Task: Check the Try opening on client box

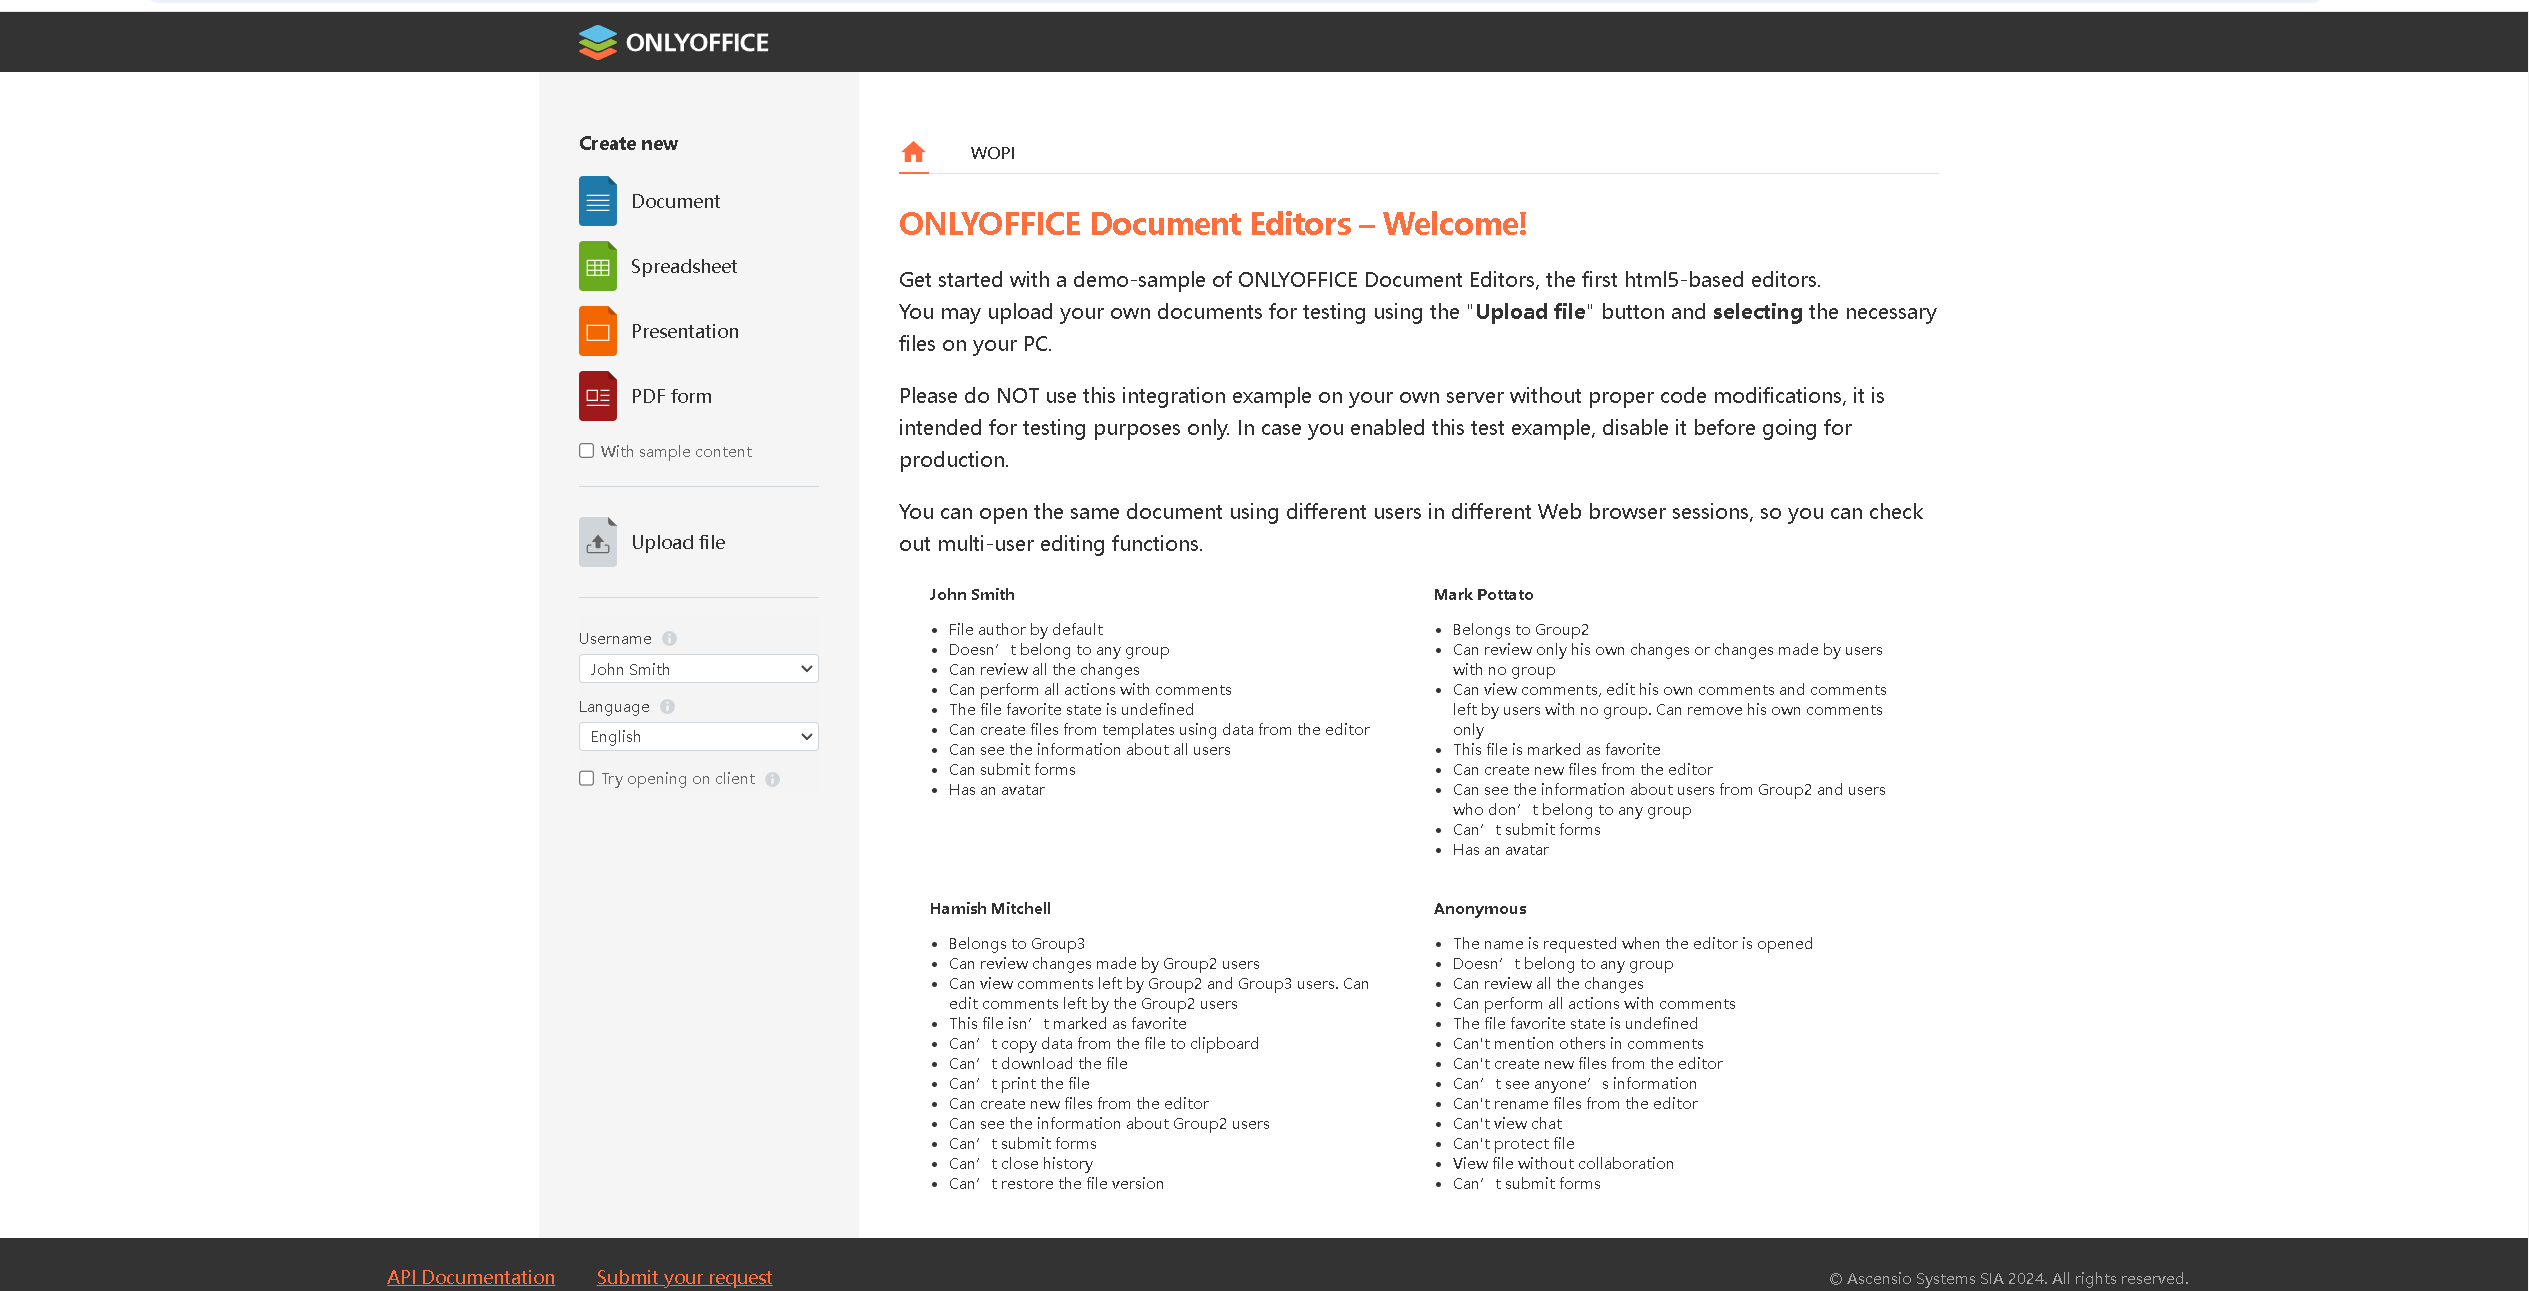Action: (586, 778)
